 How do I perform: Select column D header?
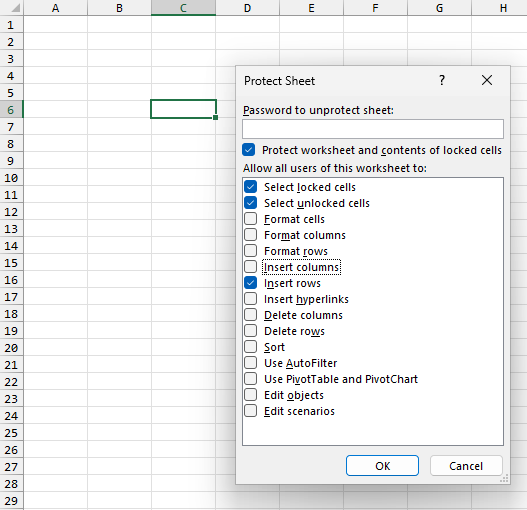(247, 8)
